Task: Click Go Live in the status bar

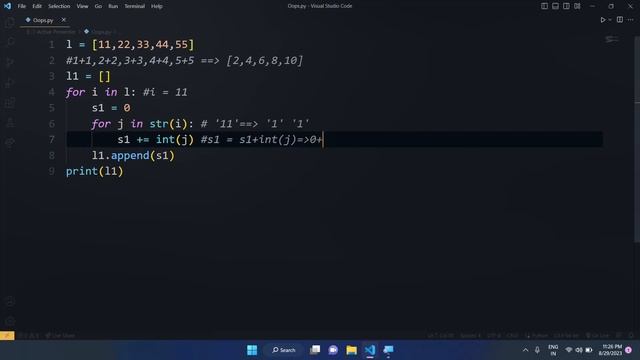Action: pos(597,336)
